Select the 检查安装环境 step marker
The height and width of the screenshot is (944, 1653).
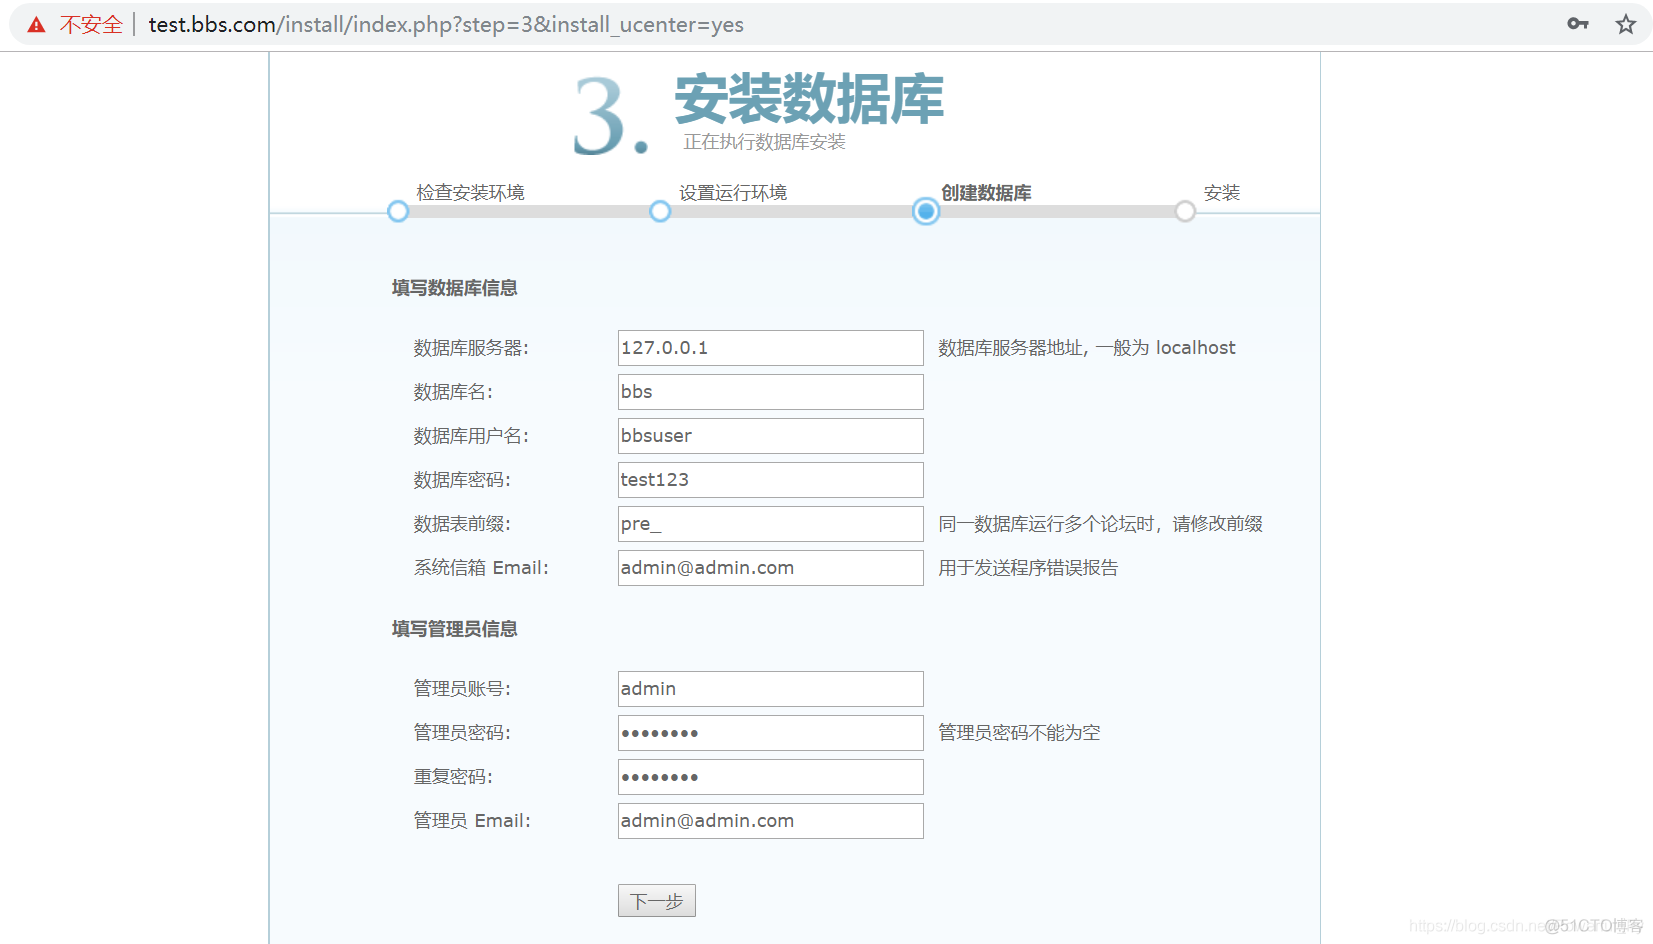[398, 212]
